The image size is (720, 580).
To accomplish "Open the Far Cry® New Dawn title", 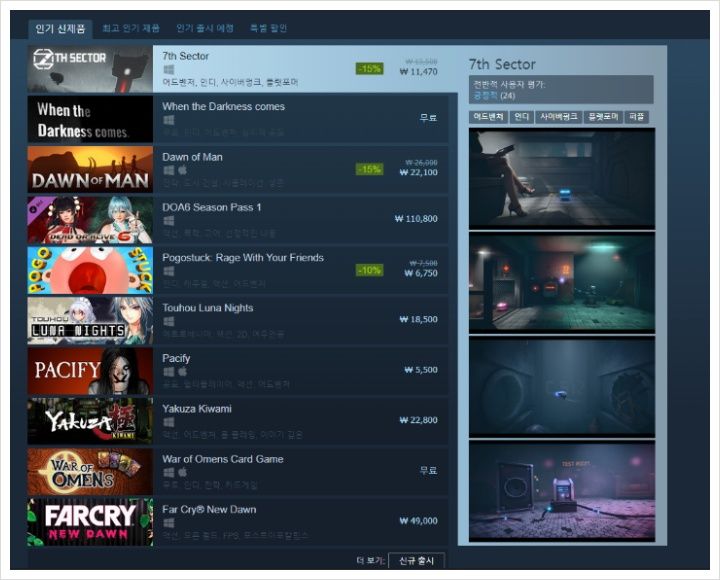I will (x=209, y=510).
